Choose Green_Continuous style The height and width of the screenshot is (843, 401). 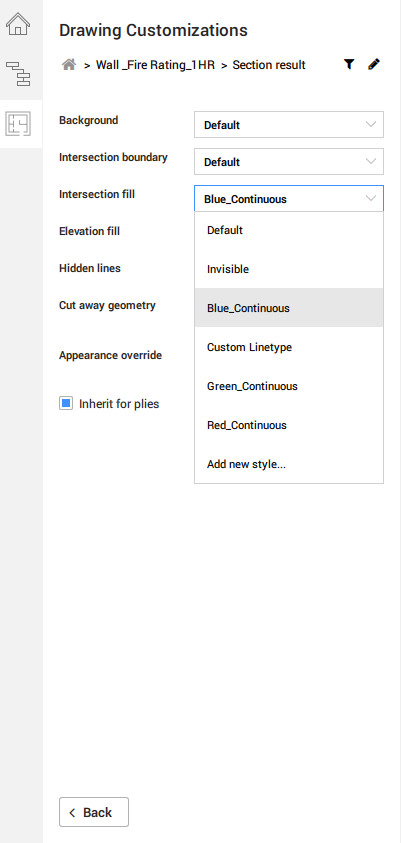click(x=289, y=386)
